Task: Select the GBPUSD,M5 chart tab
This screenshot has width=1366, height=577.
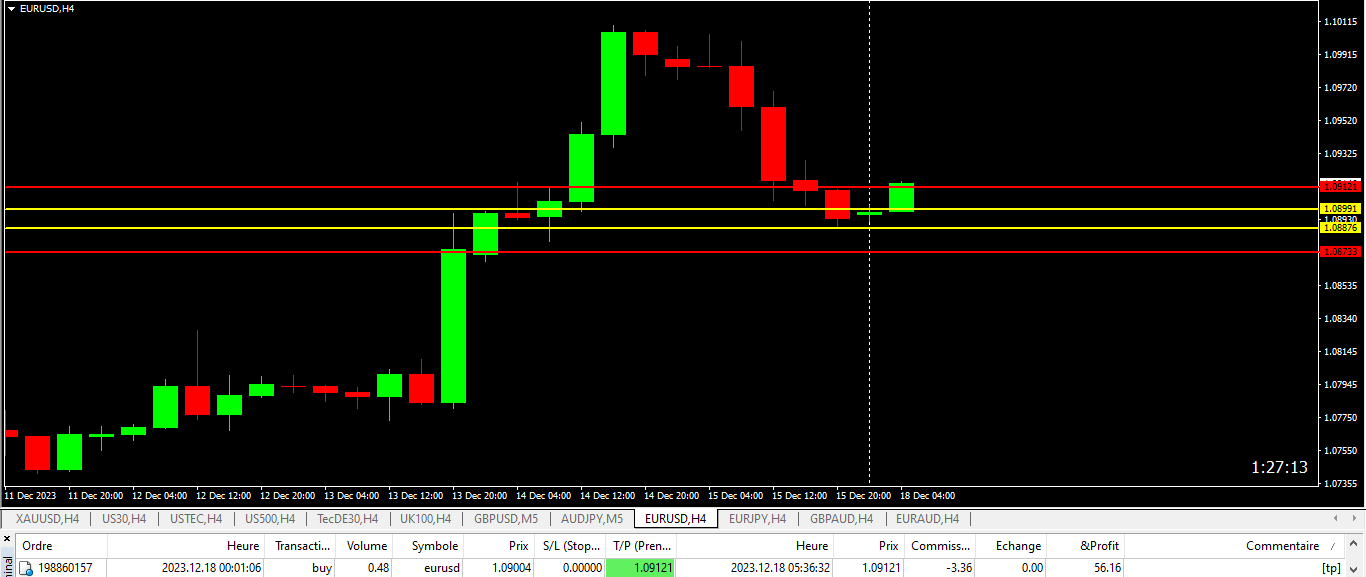Action: coord(506,519)
